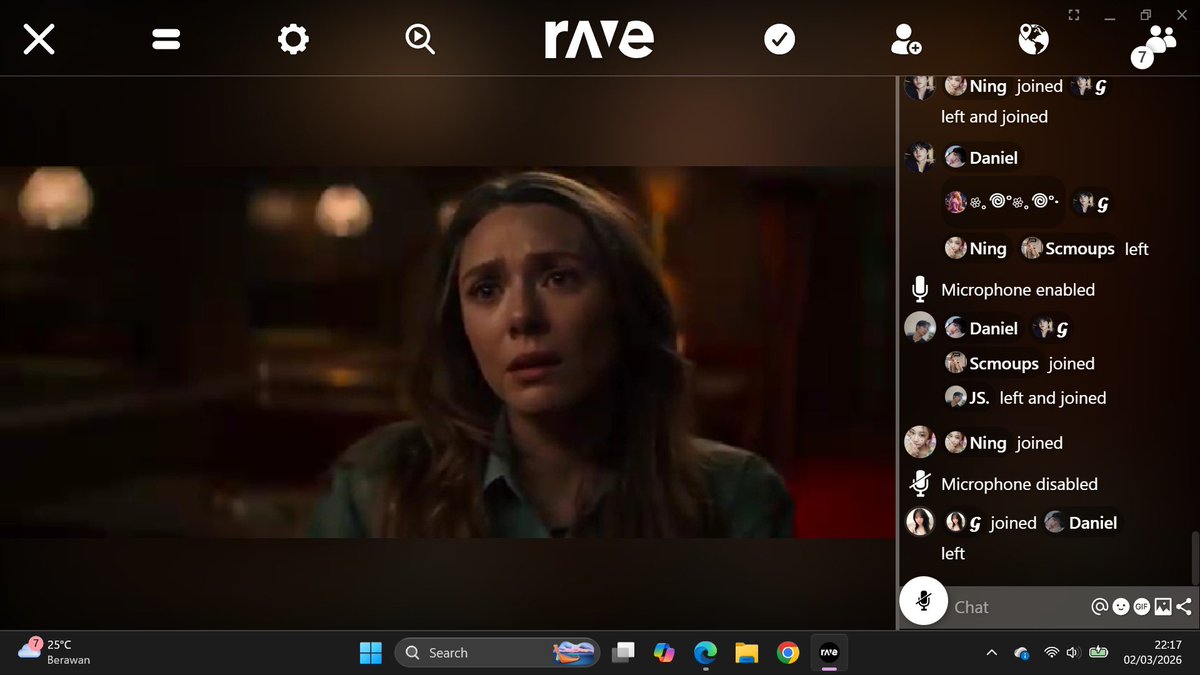Share the room with the share icon
1200x675 pixels.
1184,606
